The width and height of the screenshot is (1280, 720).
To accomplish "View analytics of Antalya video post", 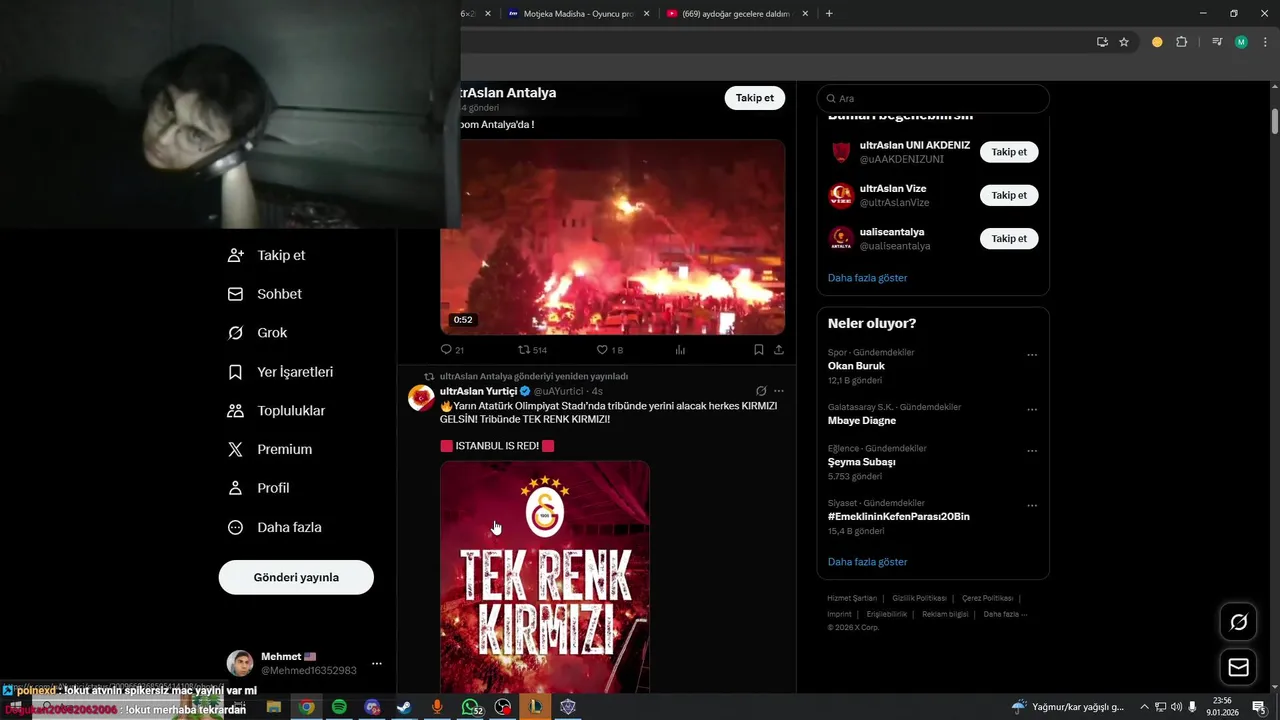I will [x=681, y=350].
